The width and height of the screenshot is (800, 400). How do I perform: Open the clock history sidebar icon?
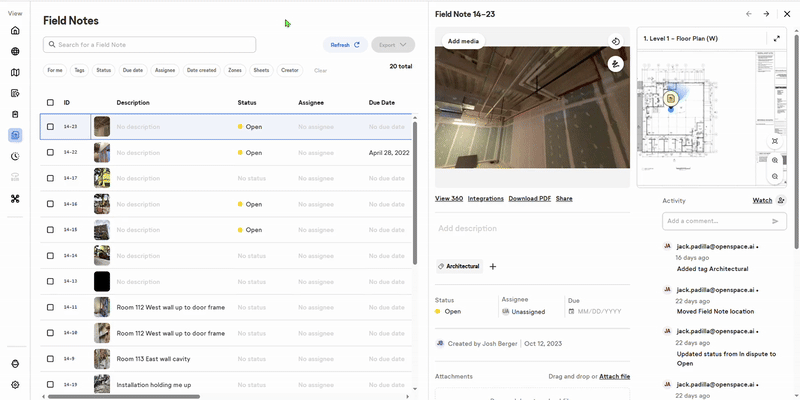[x=15, y=157]
